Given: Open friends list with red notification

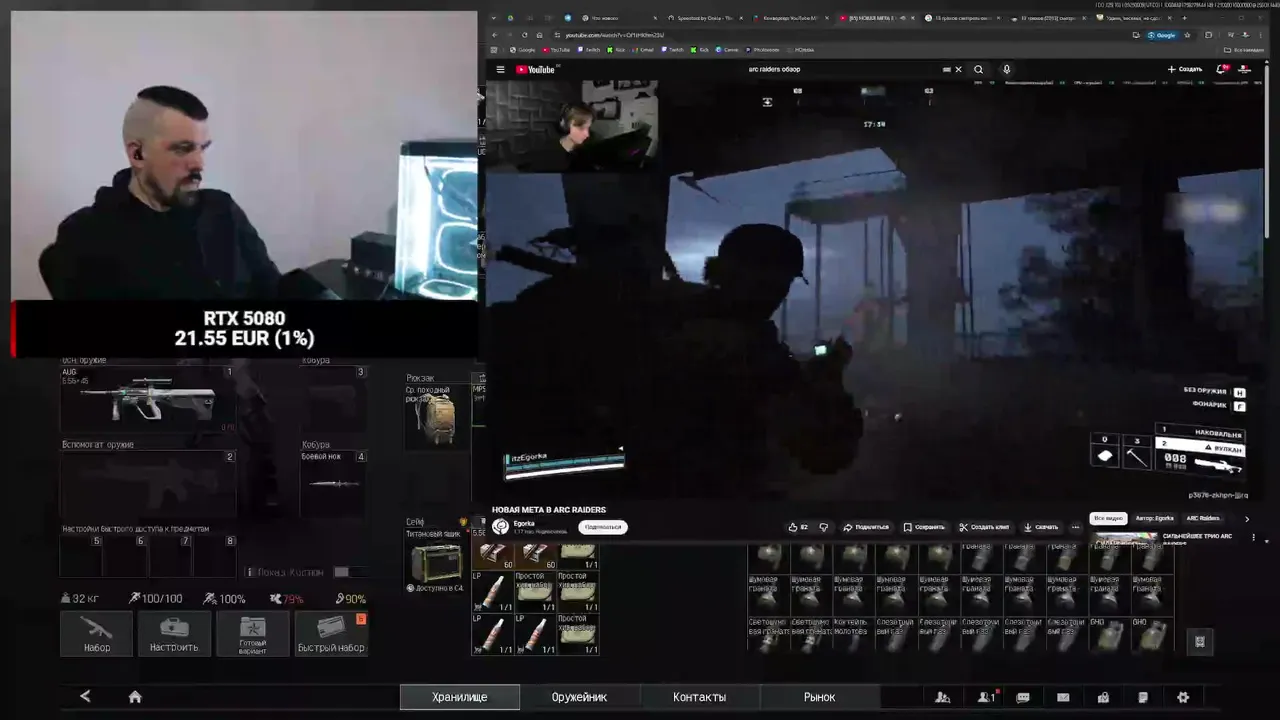Looking at the screenshot, I should 986,697.
